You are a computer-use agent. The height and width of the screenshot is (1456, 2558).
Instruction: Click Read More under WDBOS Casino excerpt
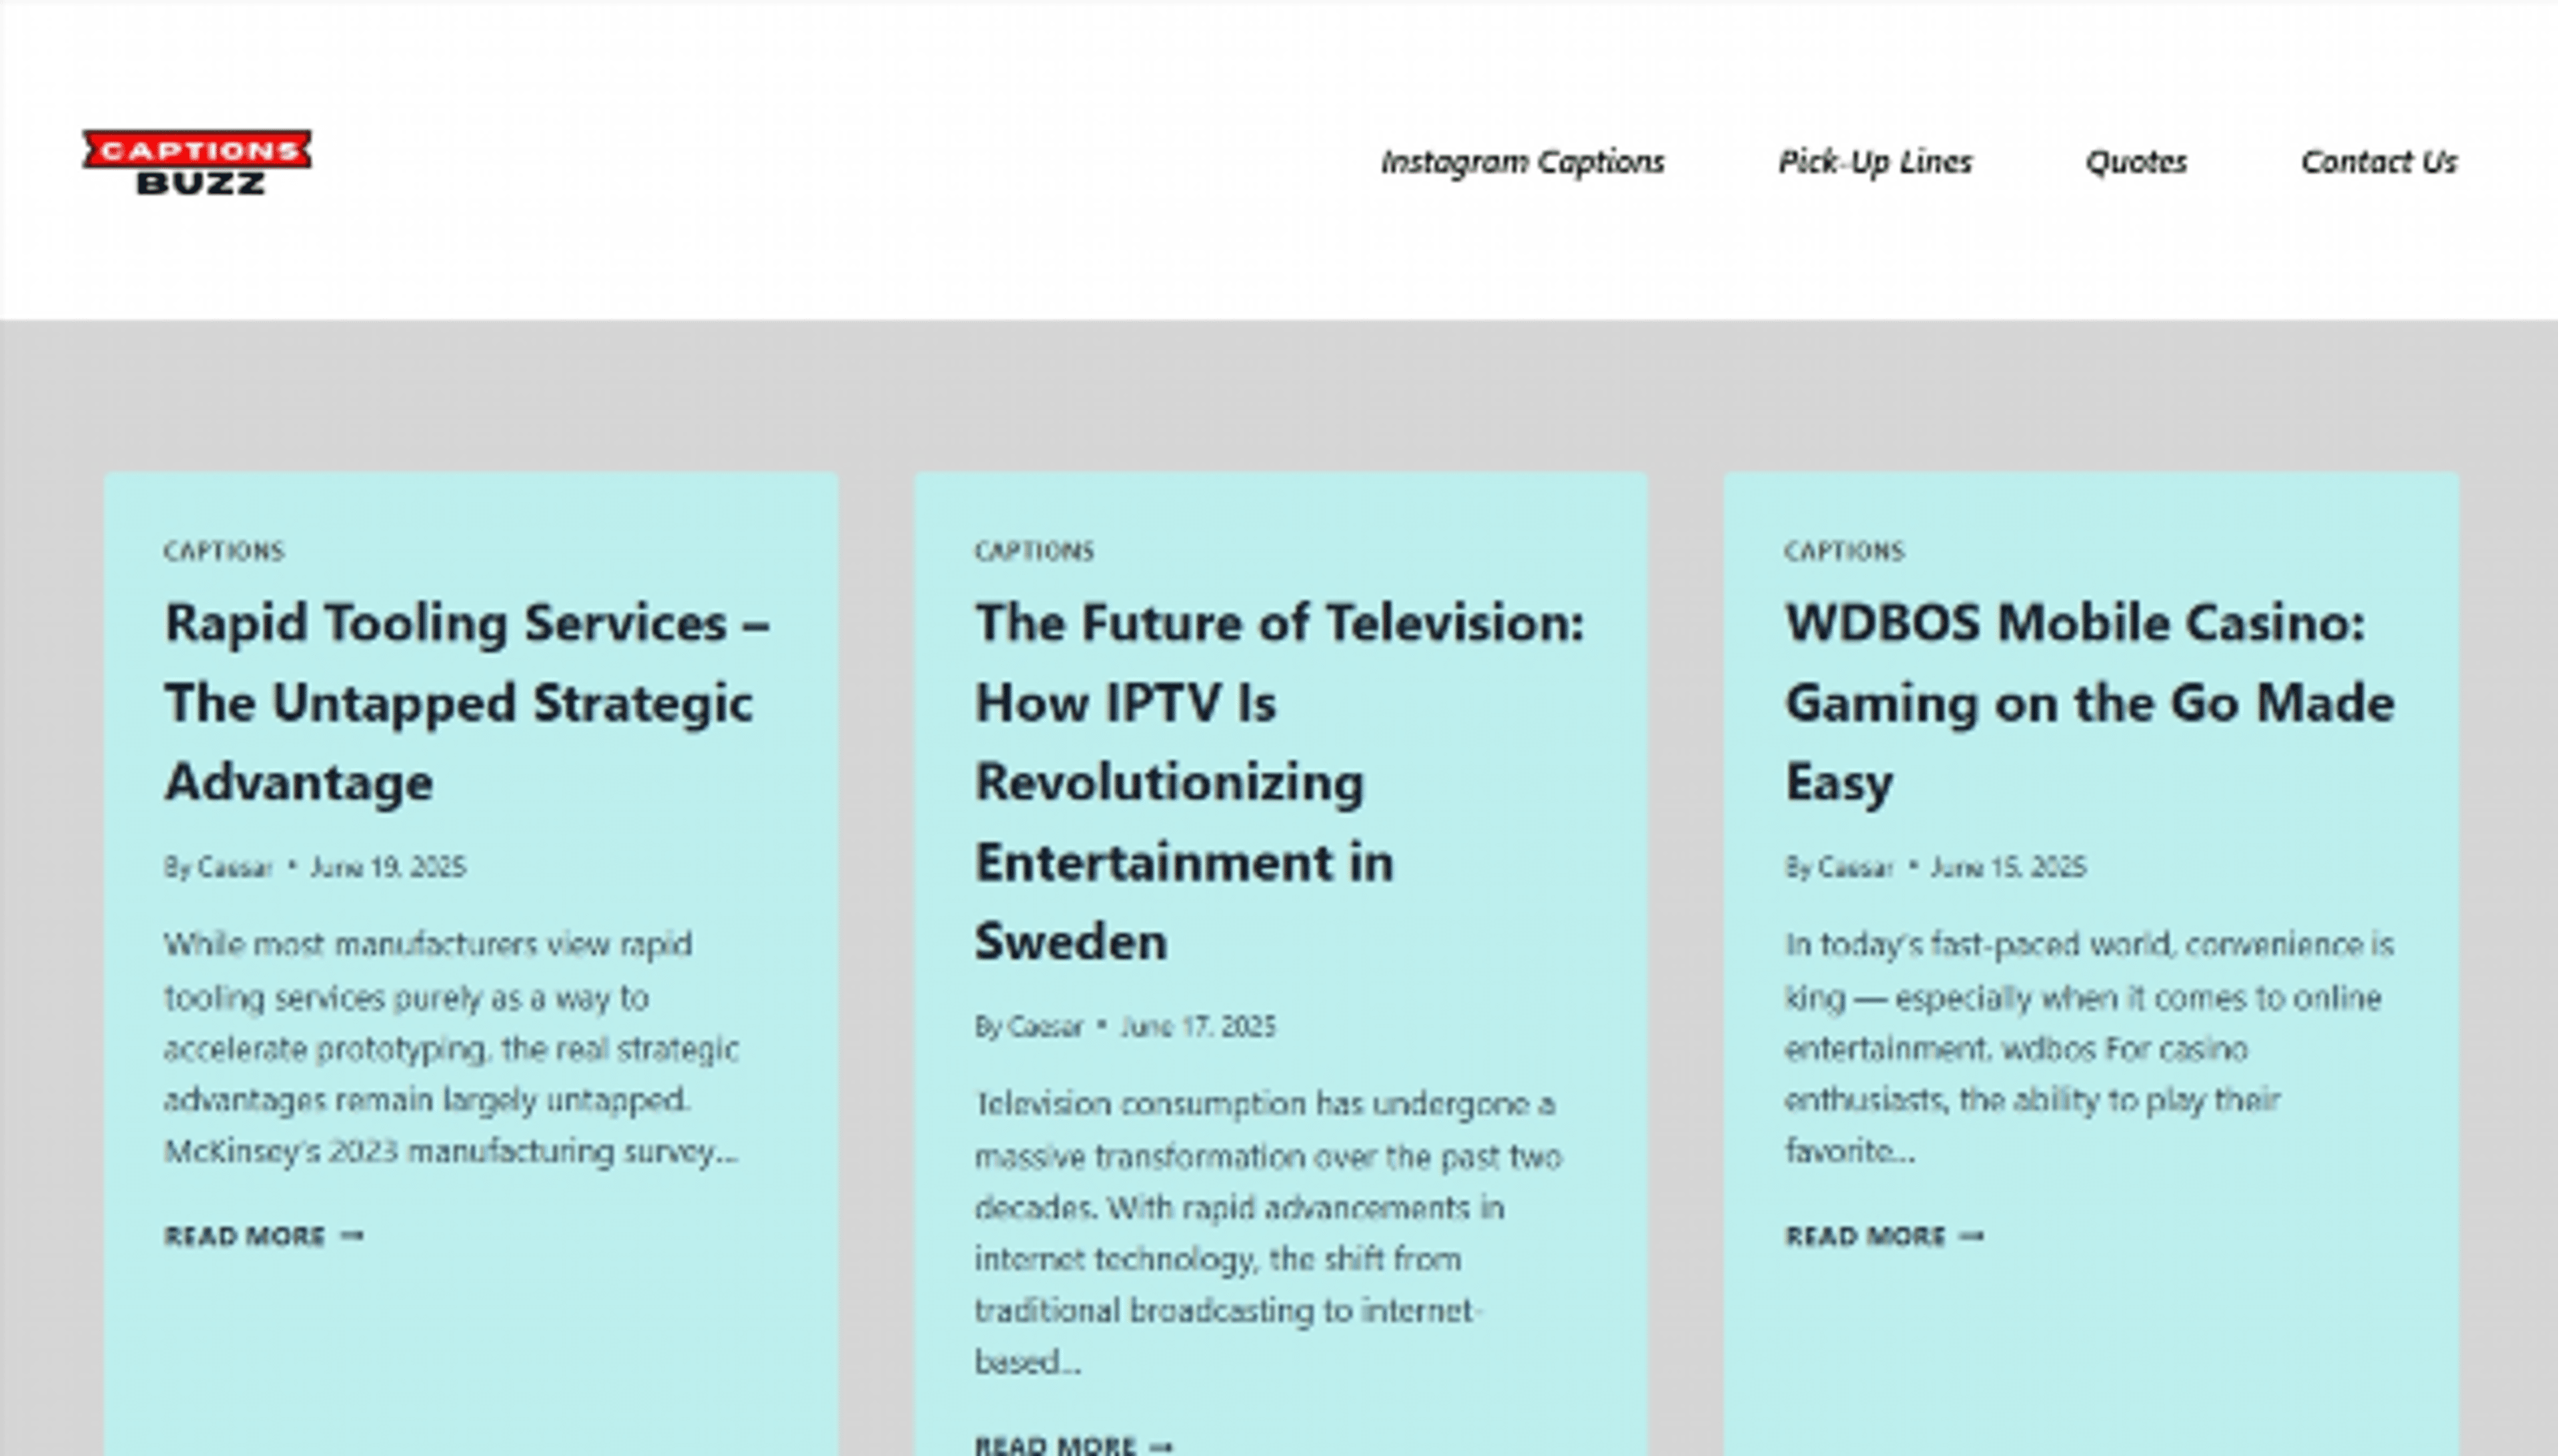(x=1865, y=1236)
